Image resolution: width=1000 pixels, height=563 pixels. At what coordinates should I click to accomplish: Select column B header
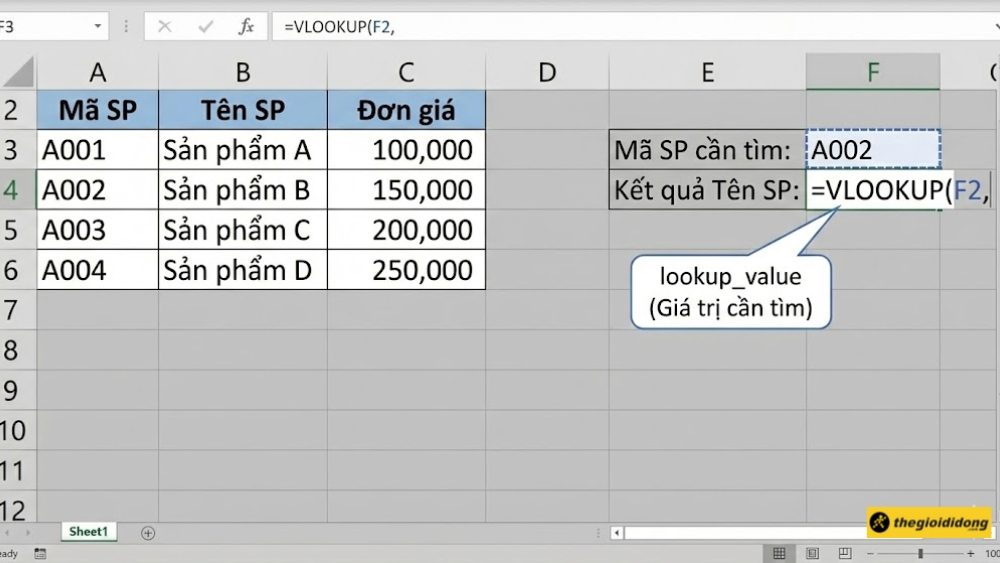tap(243, 72)
